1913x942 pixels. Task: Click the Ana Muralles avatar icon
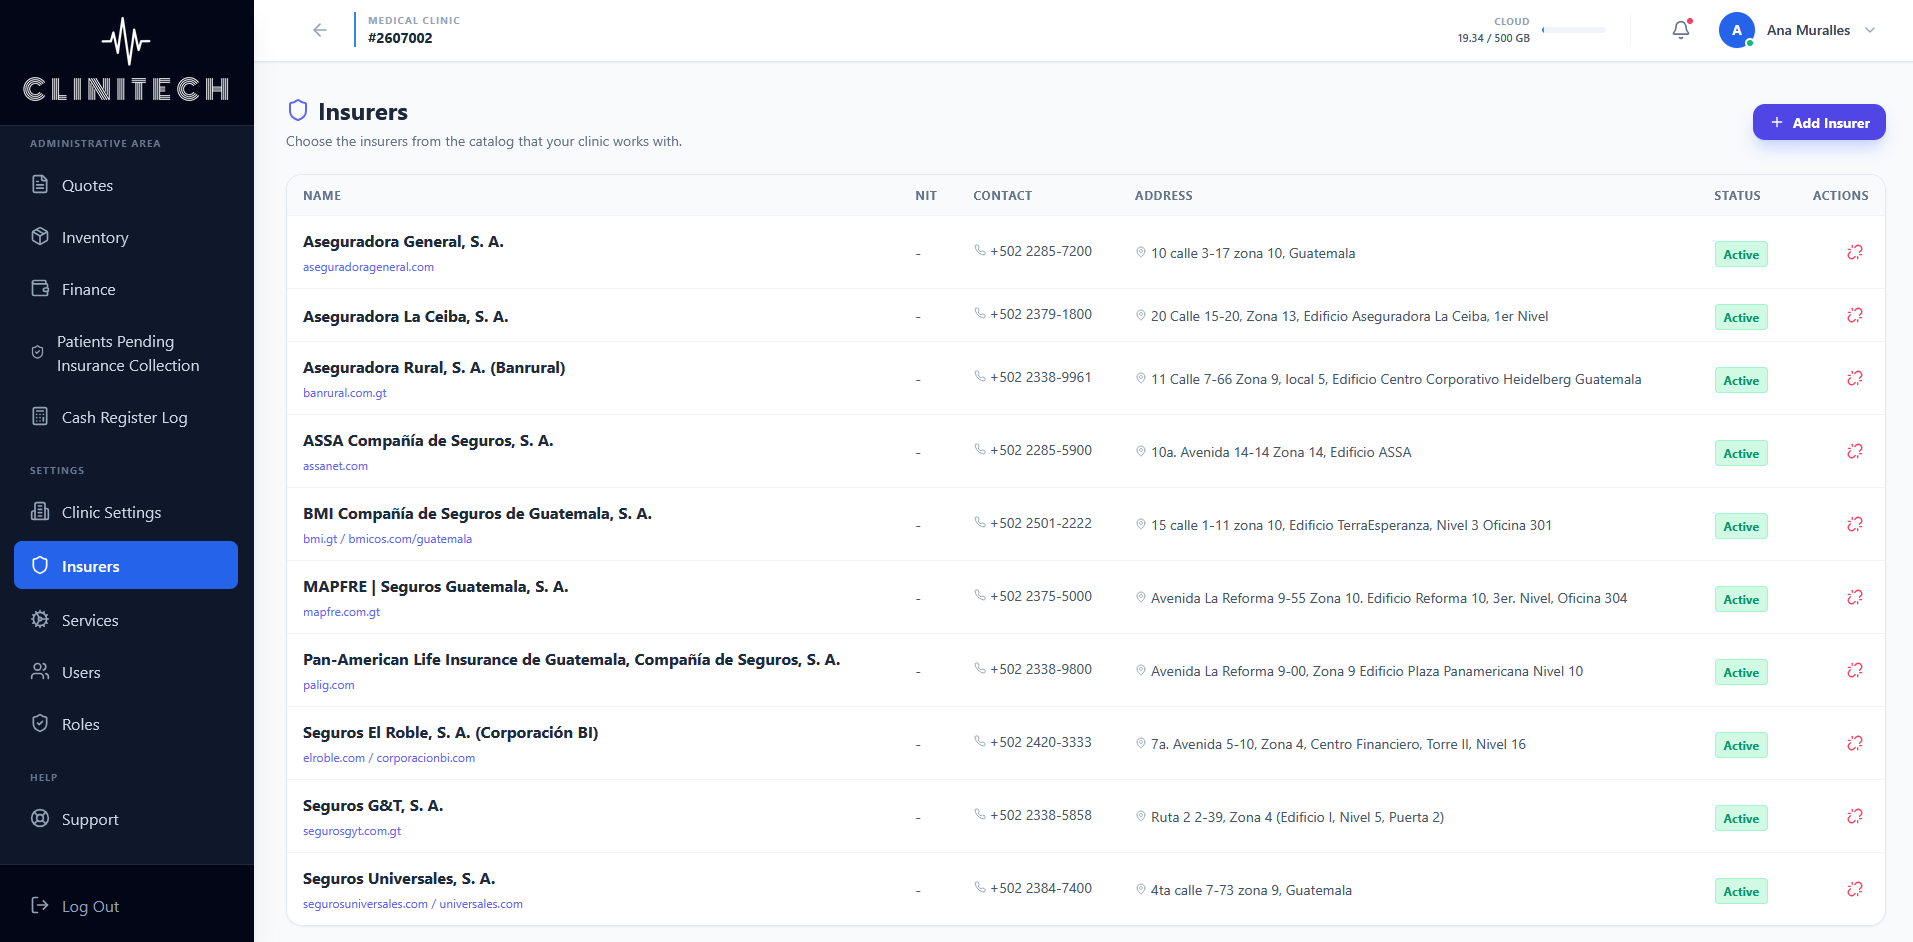coord(1737,30)
